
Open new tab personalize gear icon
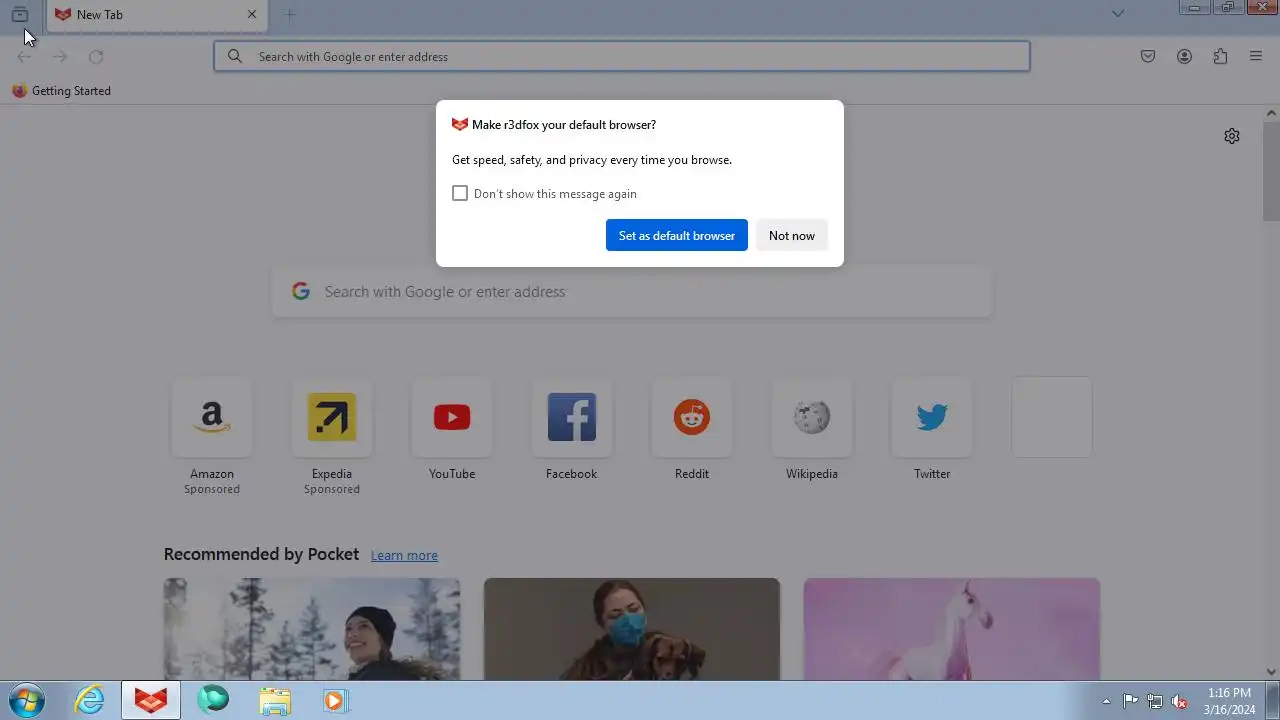click(x=1232, y=136)
